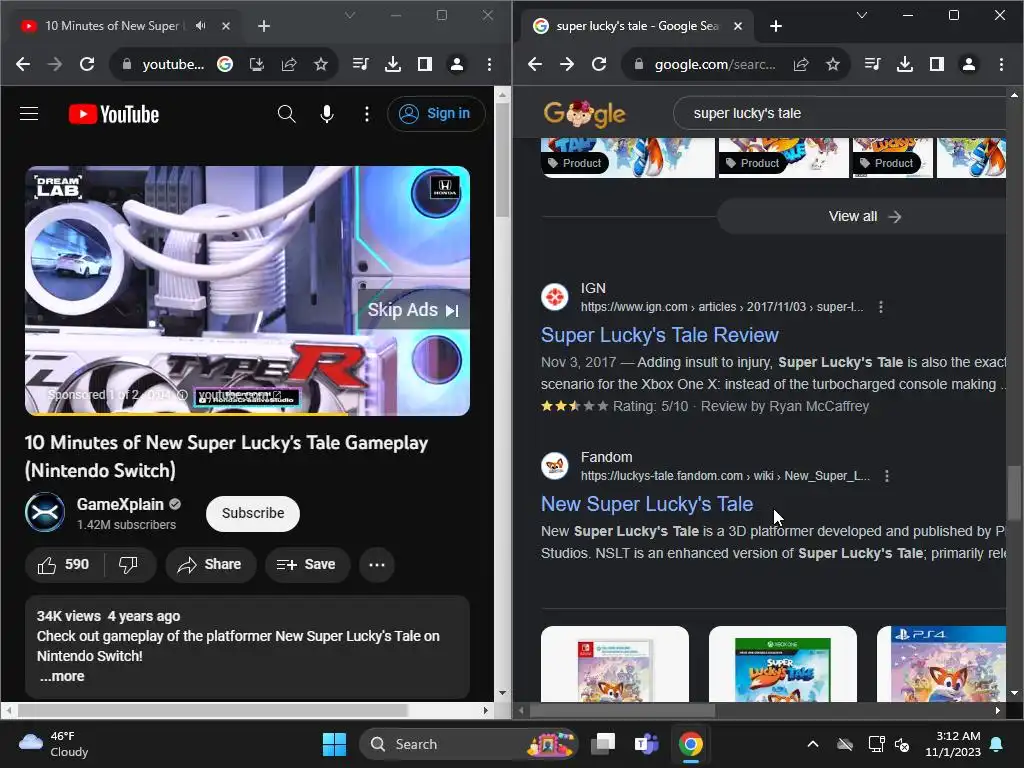Click taskbar Search box

click(468, 744)
